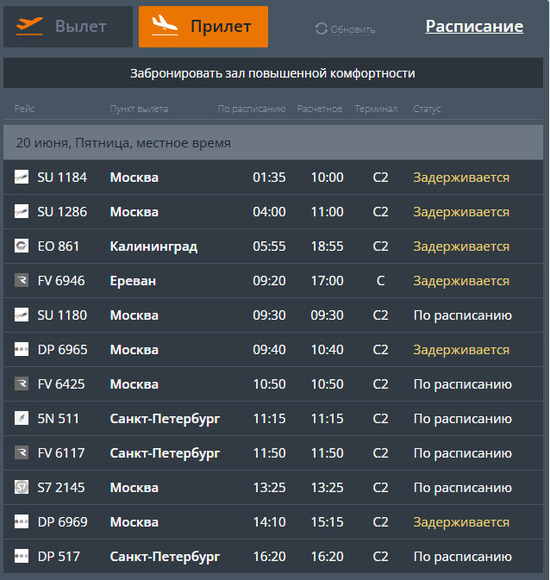Switch to the Вылет departures tab
Screen dimensions: 550x580
tap(68, 27)
